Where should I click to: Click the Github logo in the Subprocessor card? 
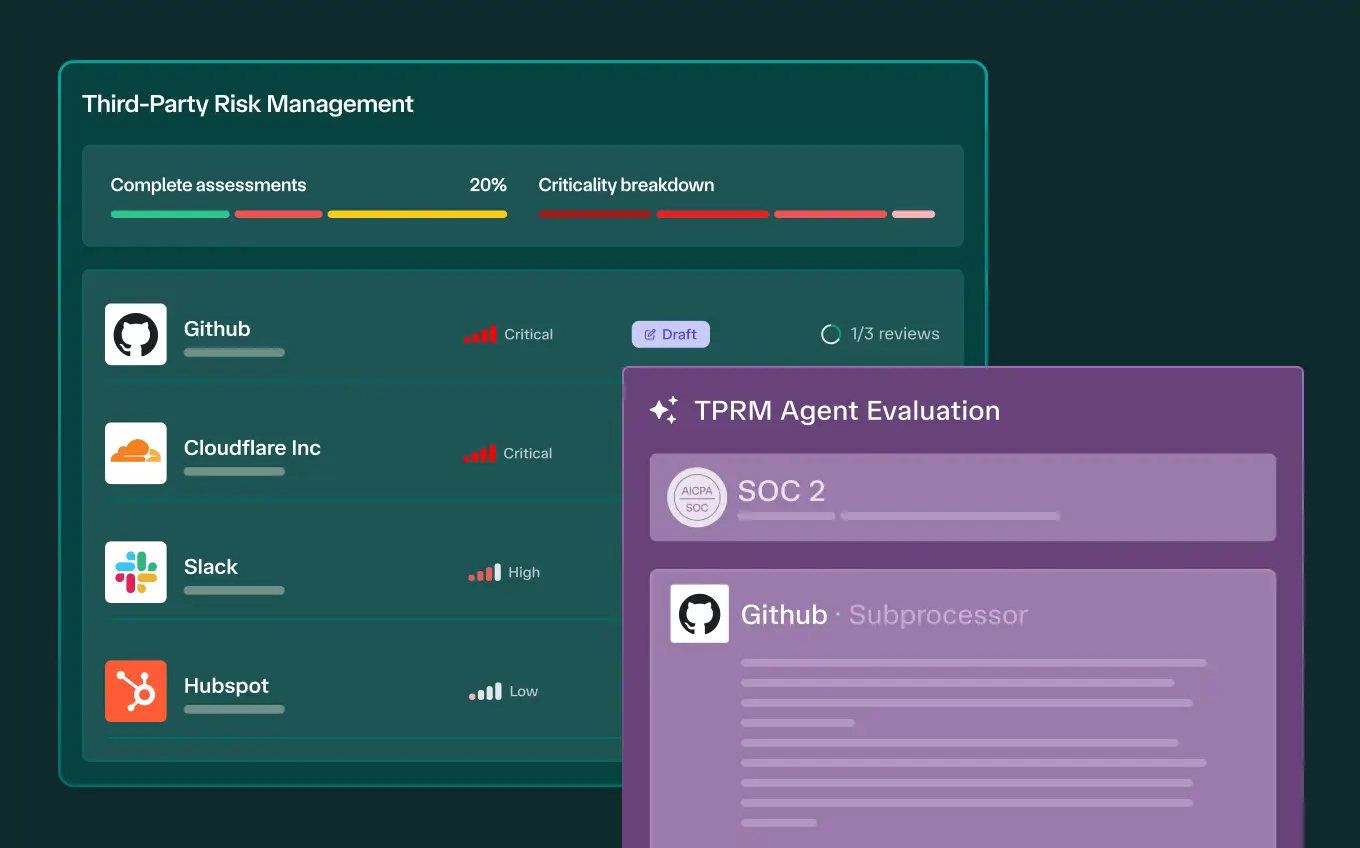[x=700, y=614]
